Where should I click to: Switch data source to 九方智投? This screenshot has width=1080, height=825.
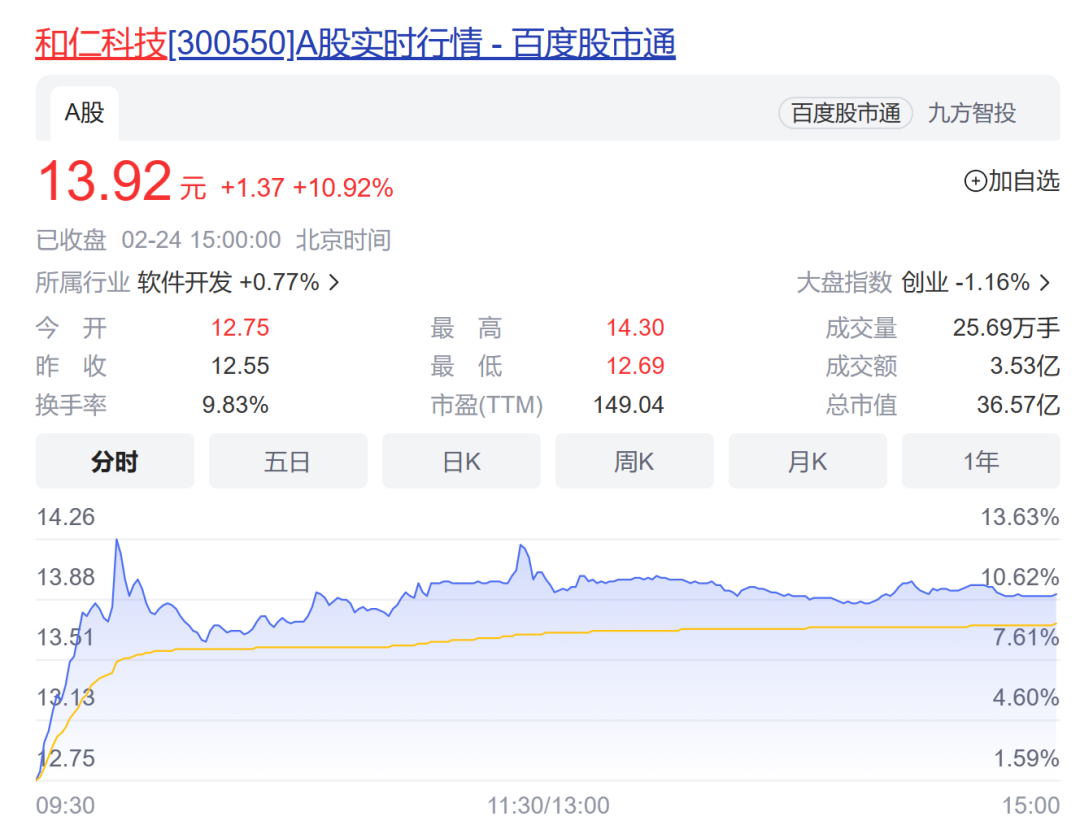[971, 113]
